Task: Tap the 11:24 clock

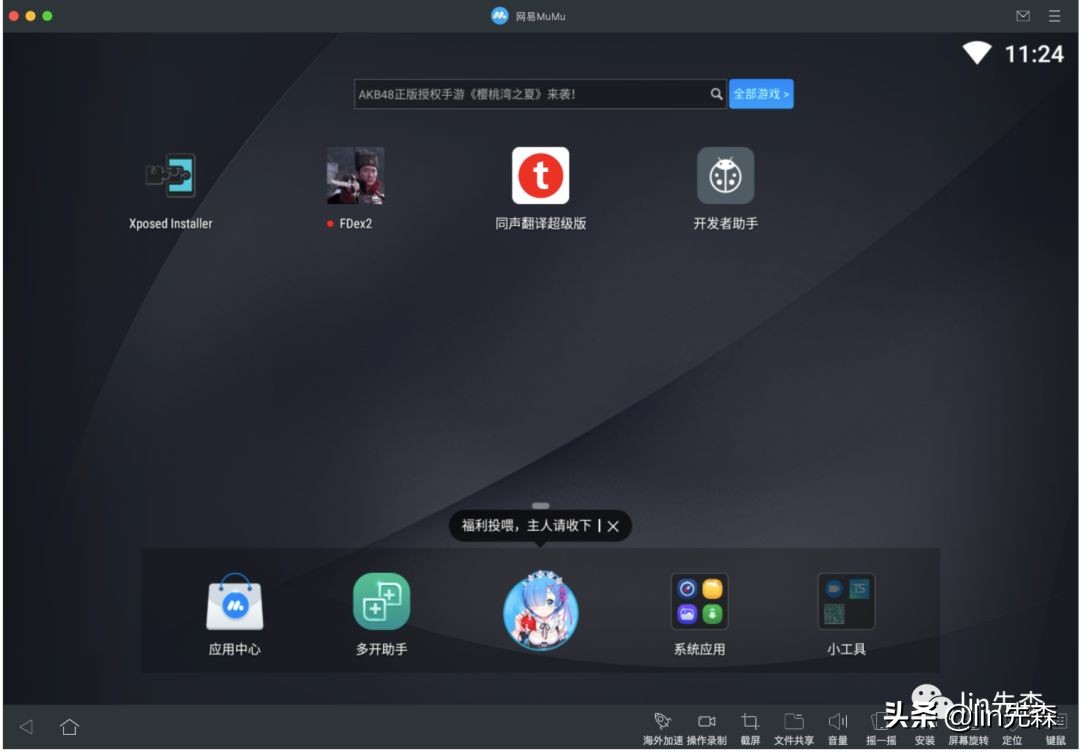Action: 1034,54
